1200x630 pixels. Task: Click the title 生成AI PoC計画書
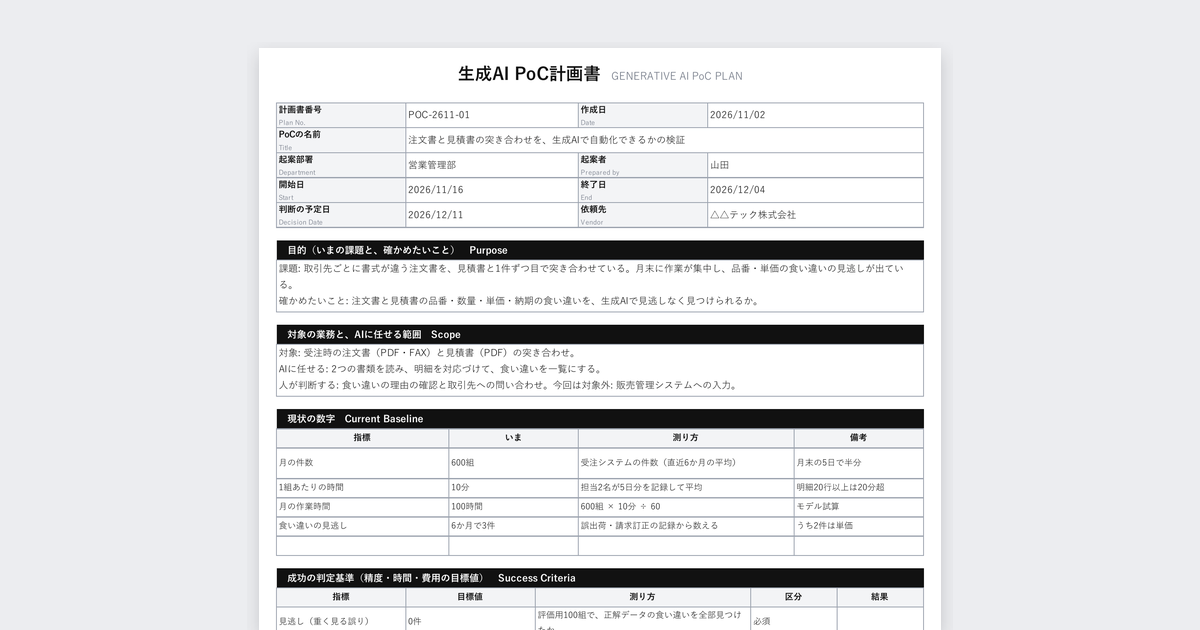[528, 74]
